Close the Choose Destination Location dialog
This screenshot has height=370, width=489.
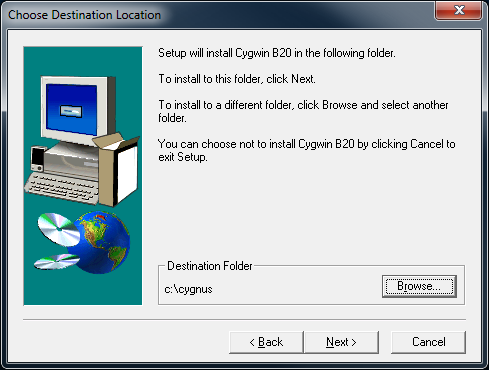458,10
